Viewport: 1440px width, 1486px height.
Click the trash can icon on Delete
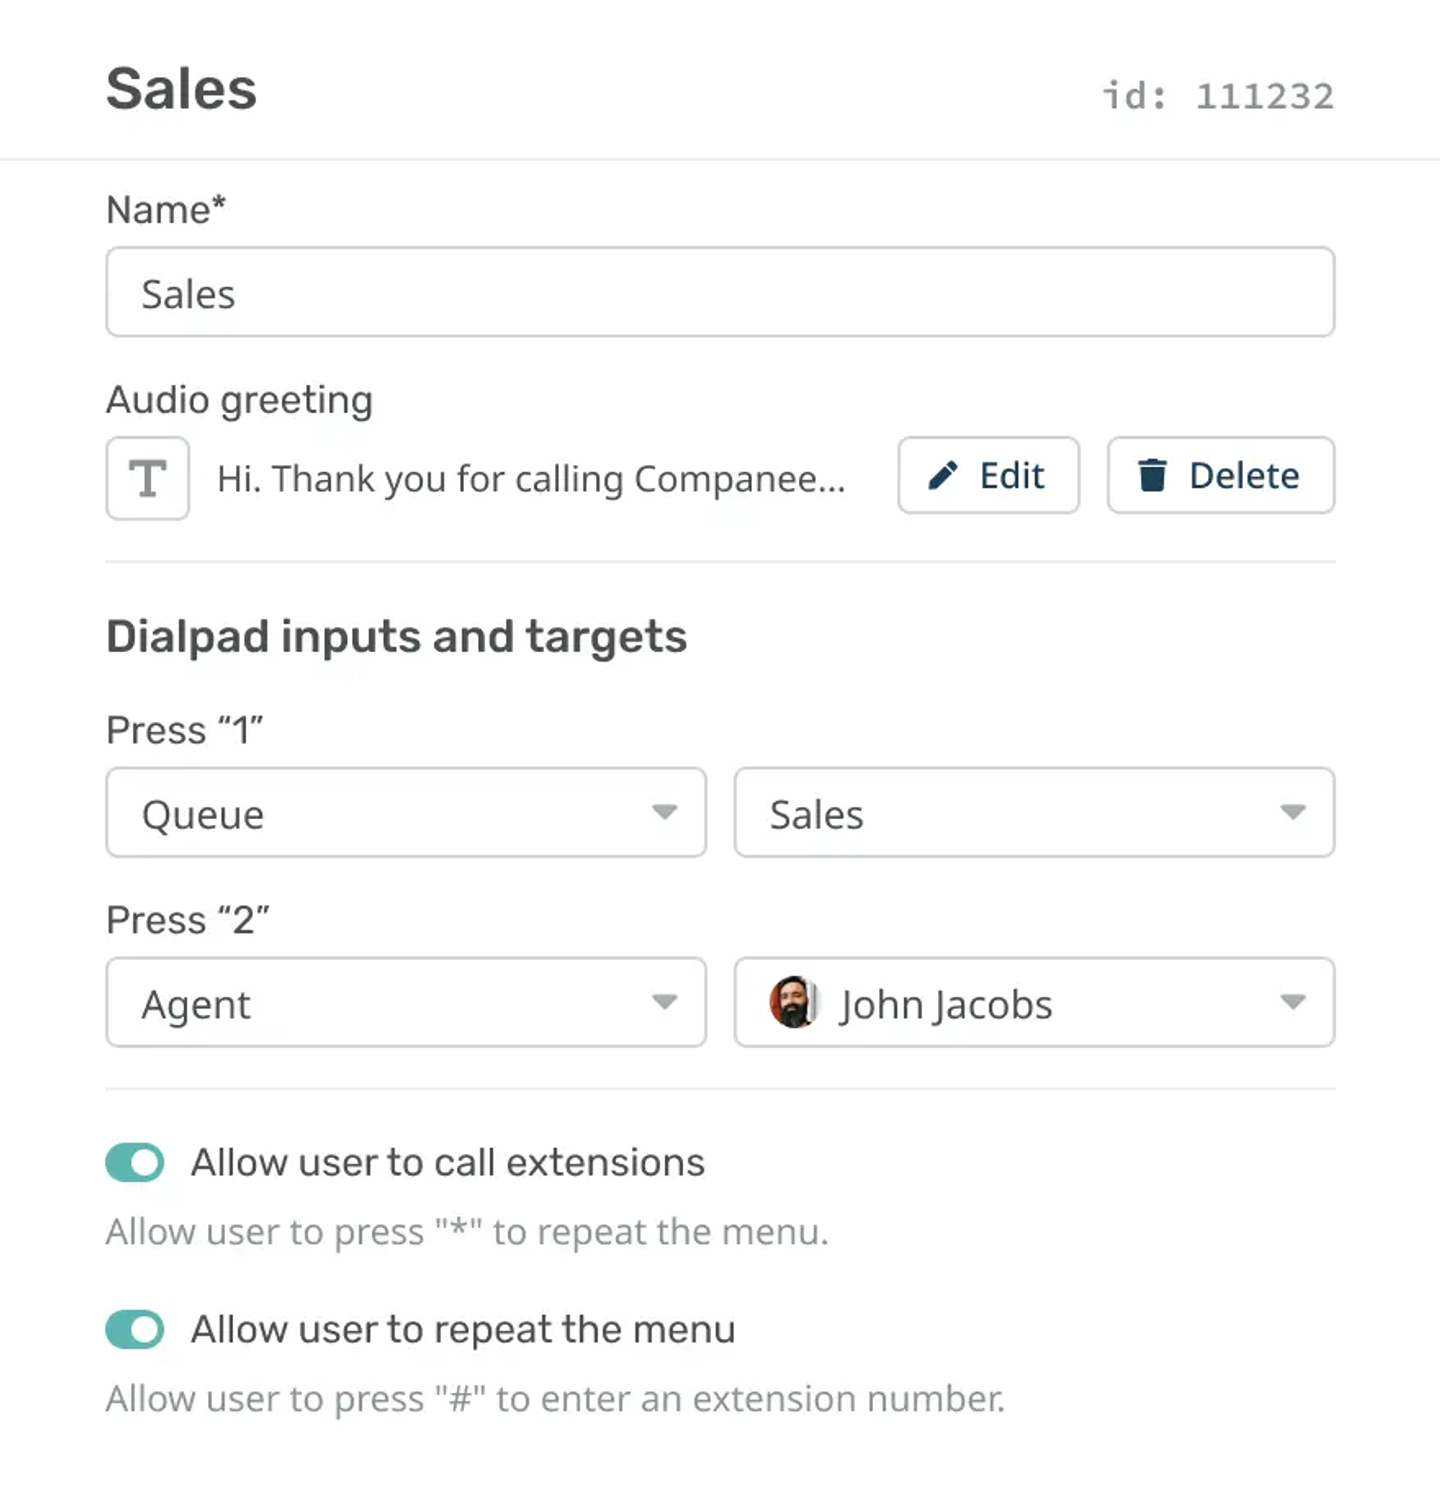coord(1152,475)
